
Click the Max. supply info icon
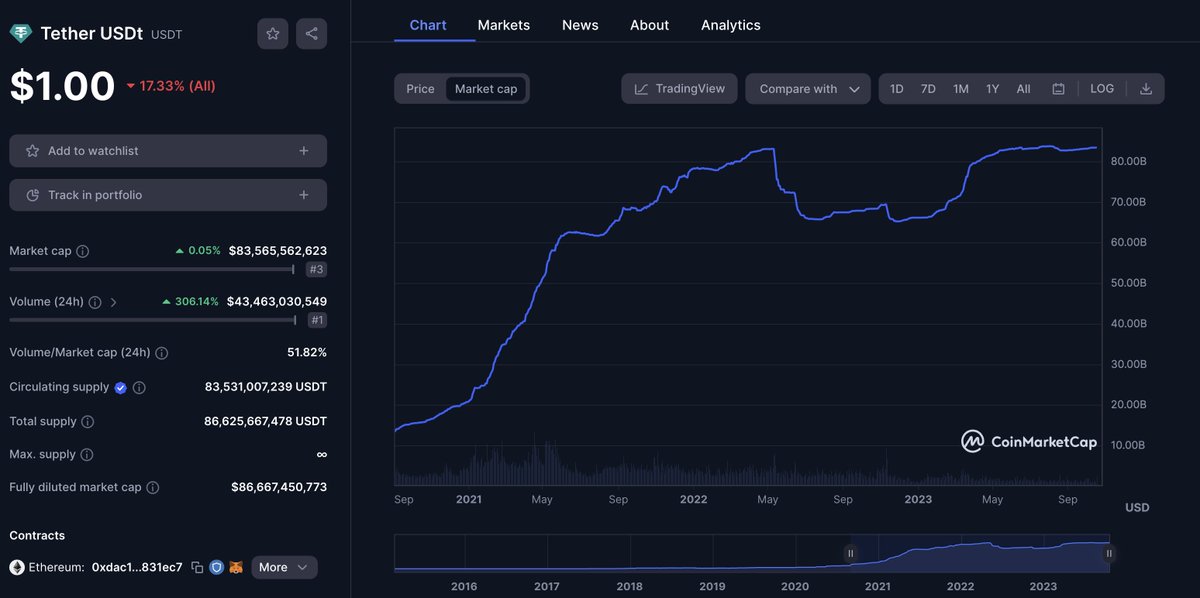87,455
